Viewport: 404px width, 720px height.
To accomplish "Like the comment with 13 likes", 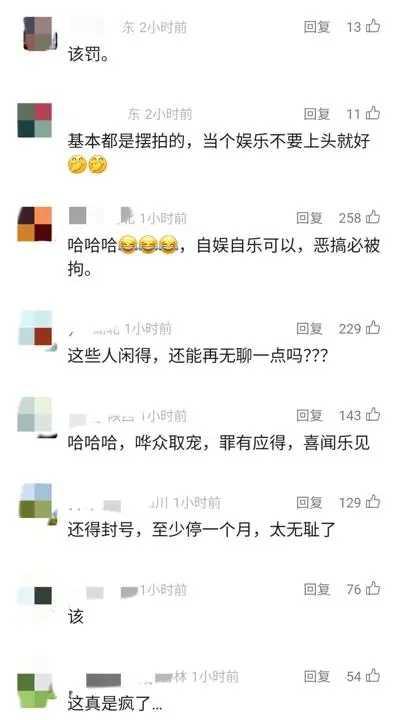I will (373, 26).
